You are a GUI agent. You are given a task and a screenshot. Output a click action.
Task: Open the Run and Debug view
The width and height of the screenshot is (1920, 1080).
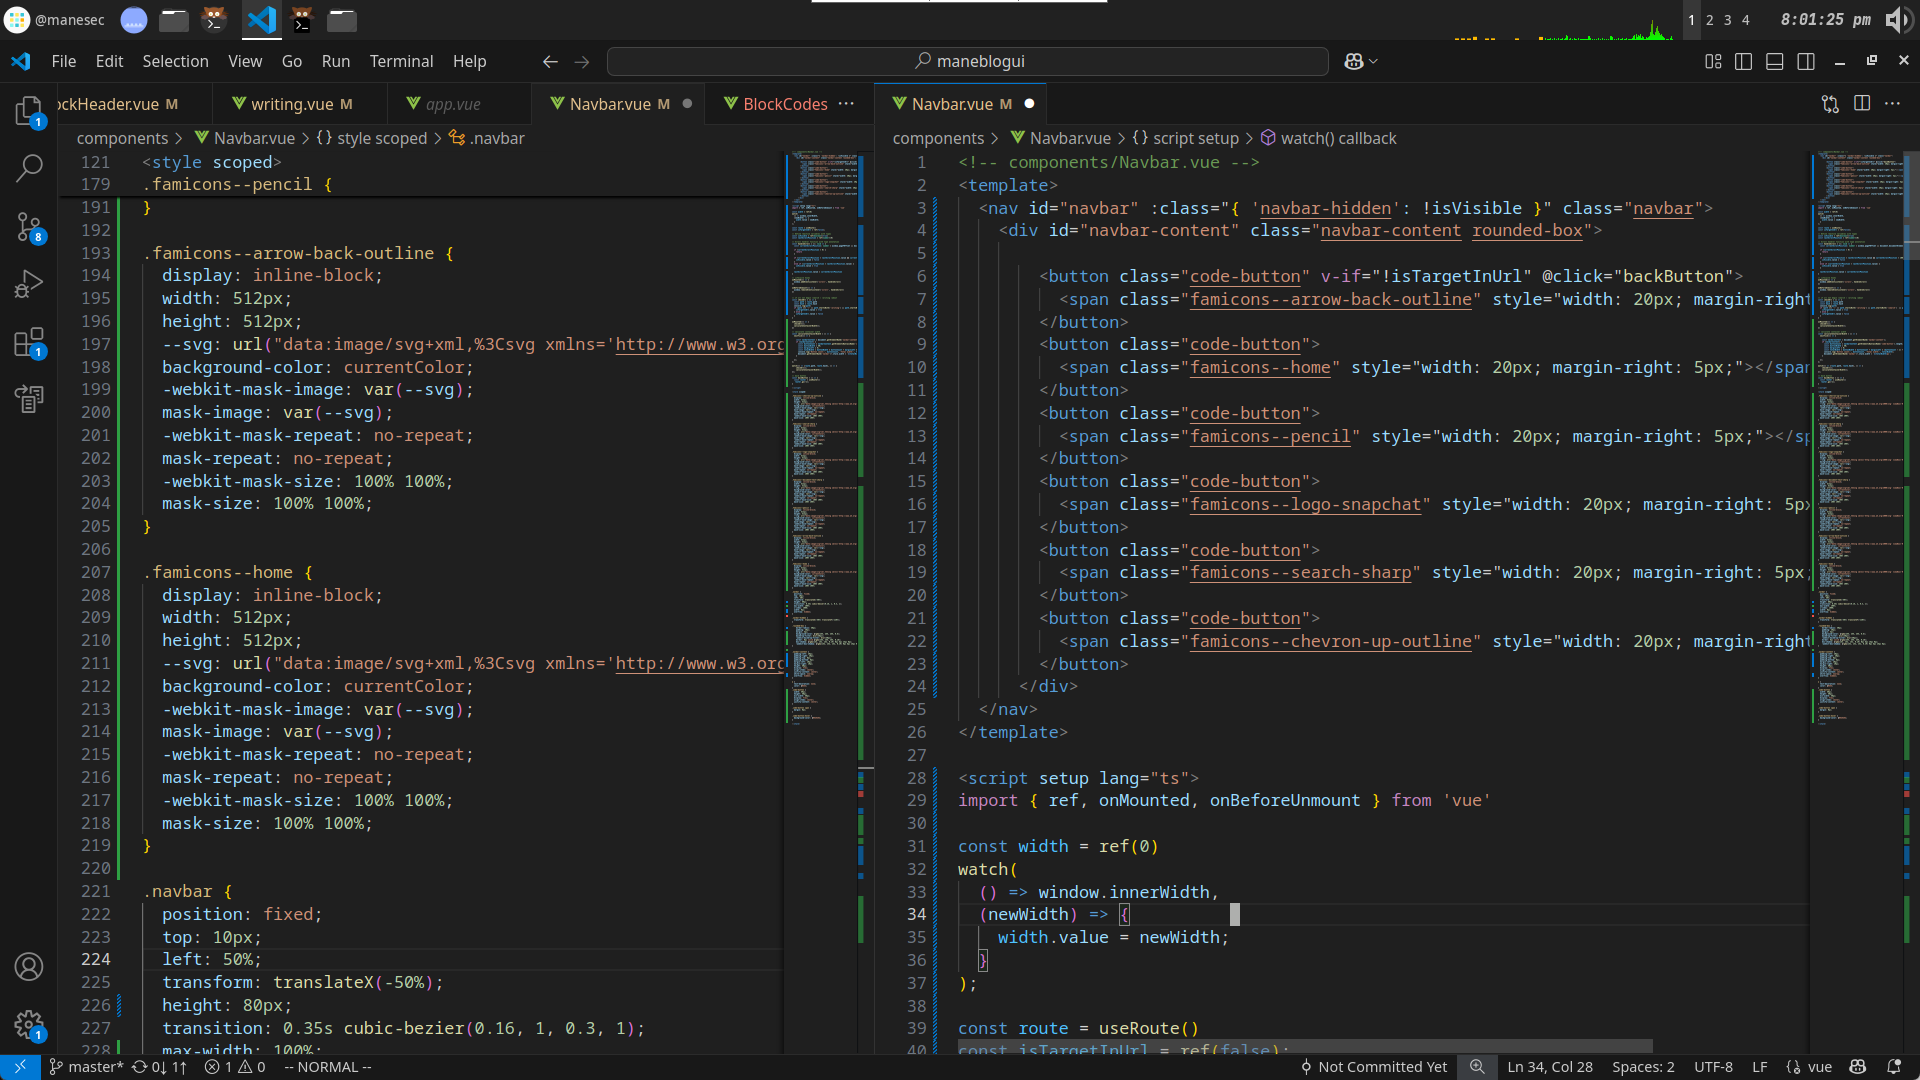point(29,285)
